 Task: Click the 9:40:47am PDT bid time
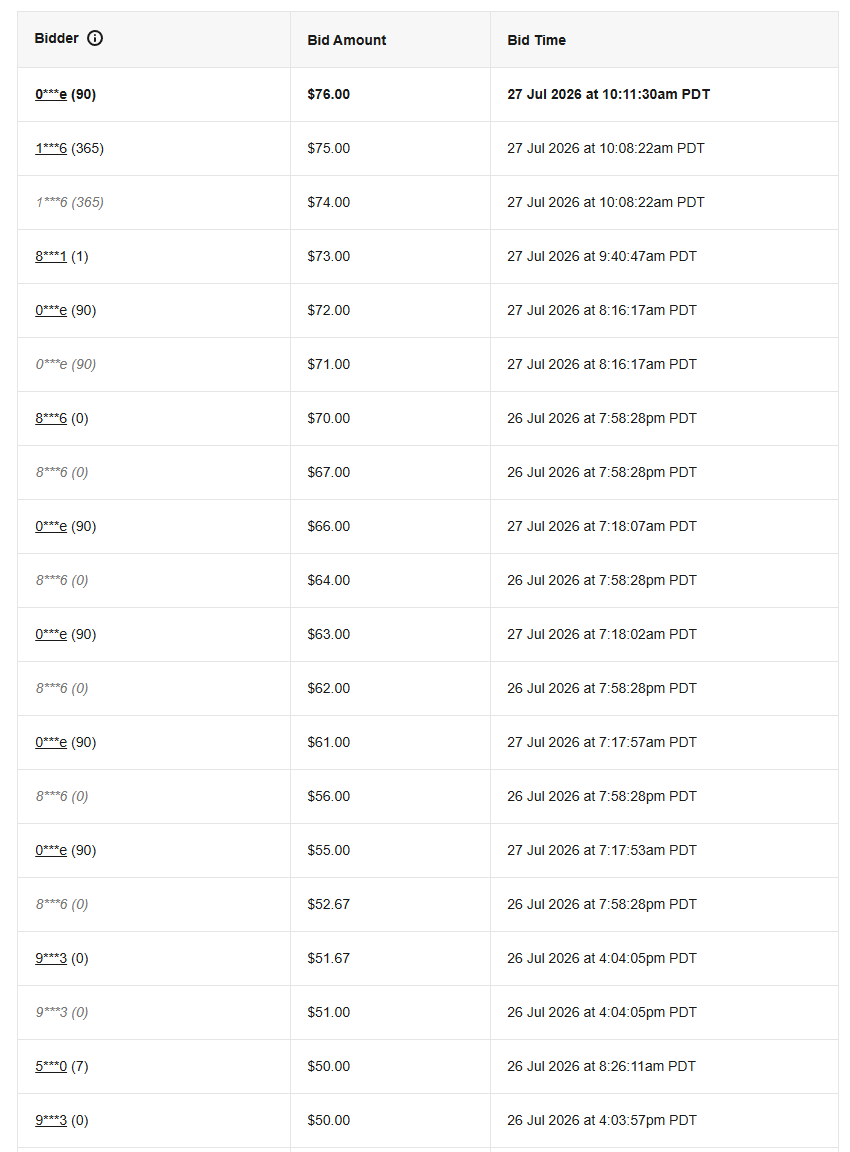click(x=602, y=256)
